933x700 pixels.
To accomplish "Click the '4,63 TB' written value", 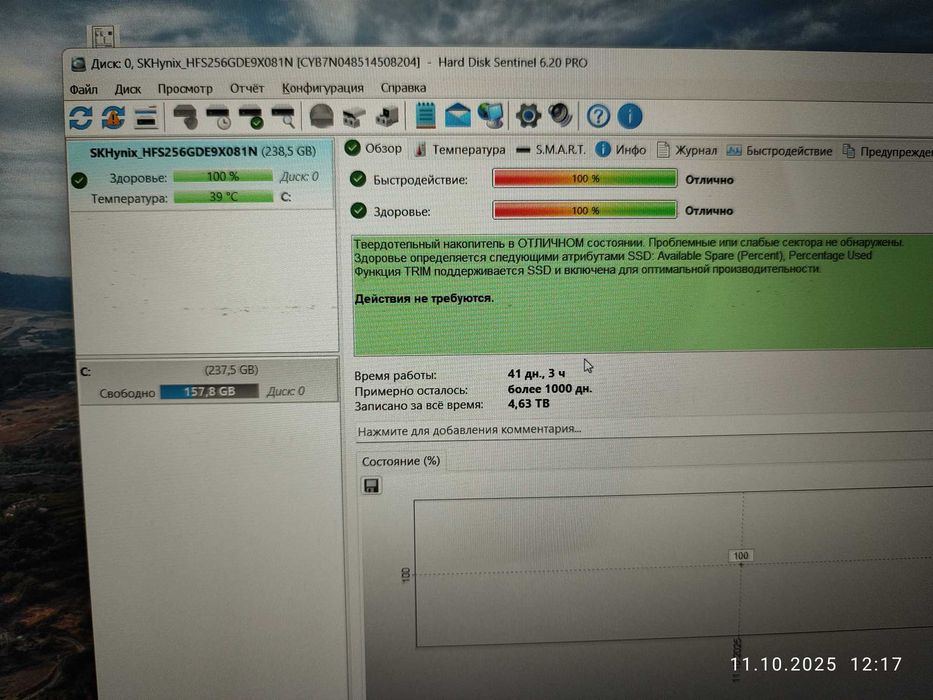I will tap(528, 404).
